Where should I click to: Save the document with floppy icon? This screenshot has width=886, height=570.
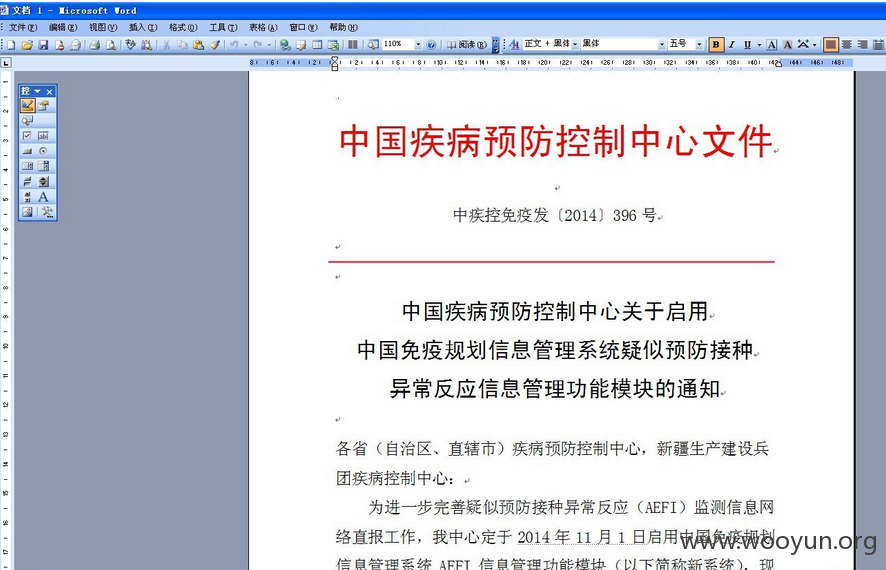click(43, 45)
